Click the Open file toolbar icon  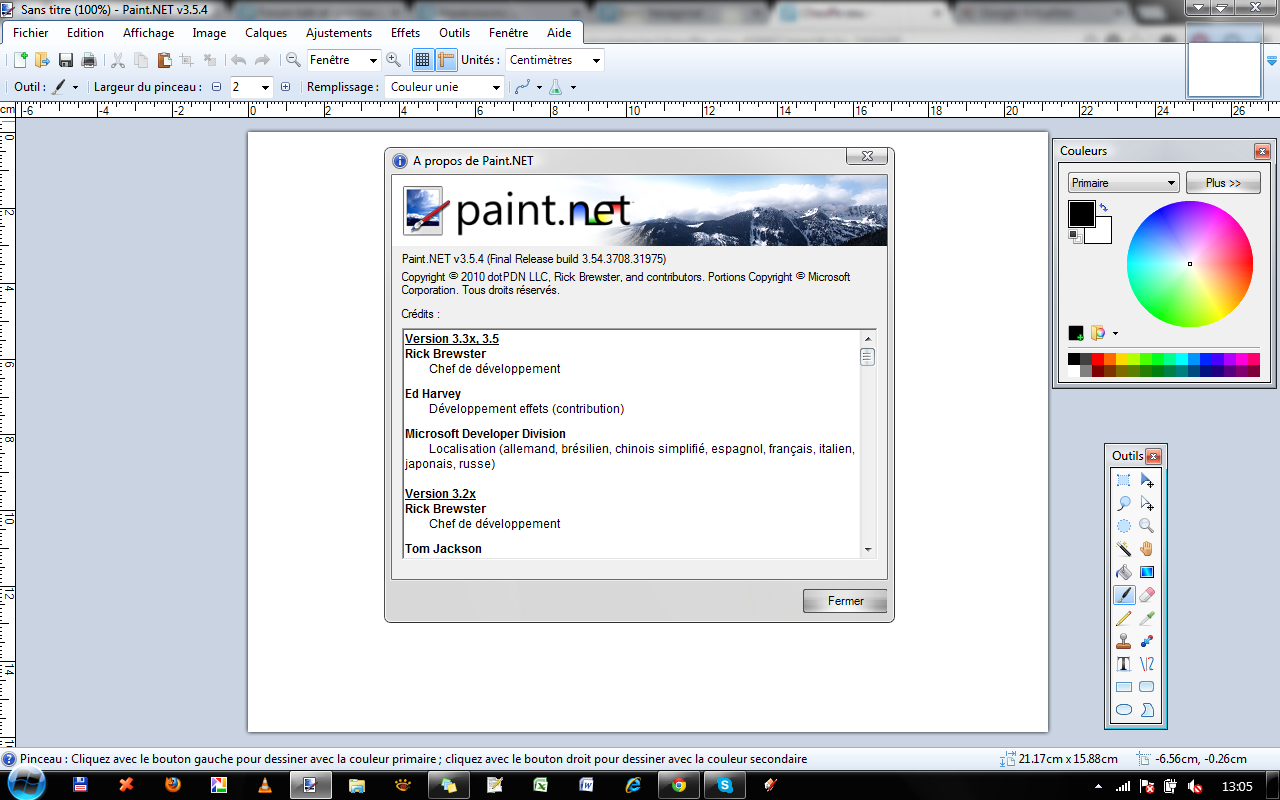tap(42, 60)
